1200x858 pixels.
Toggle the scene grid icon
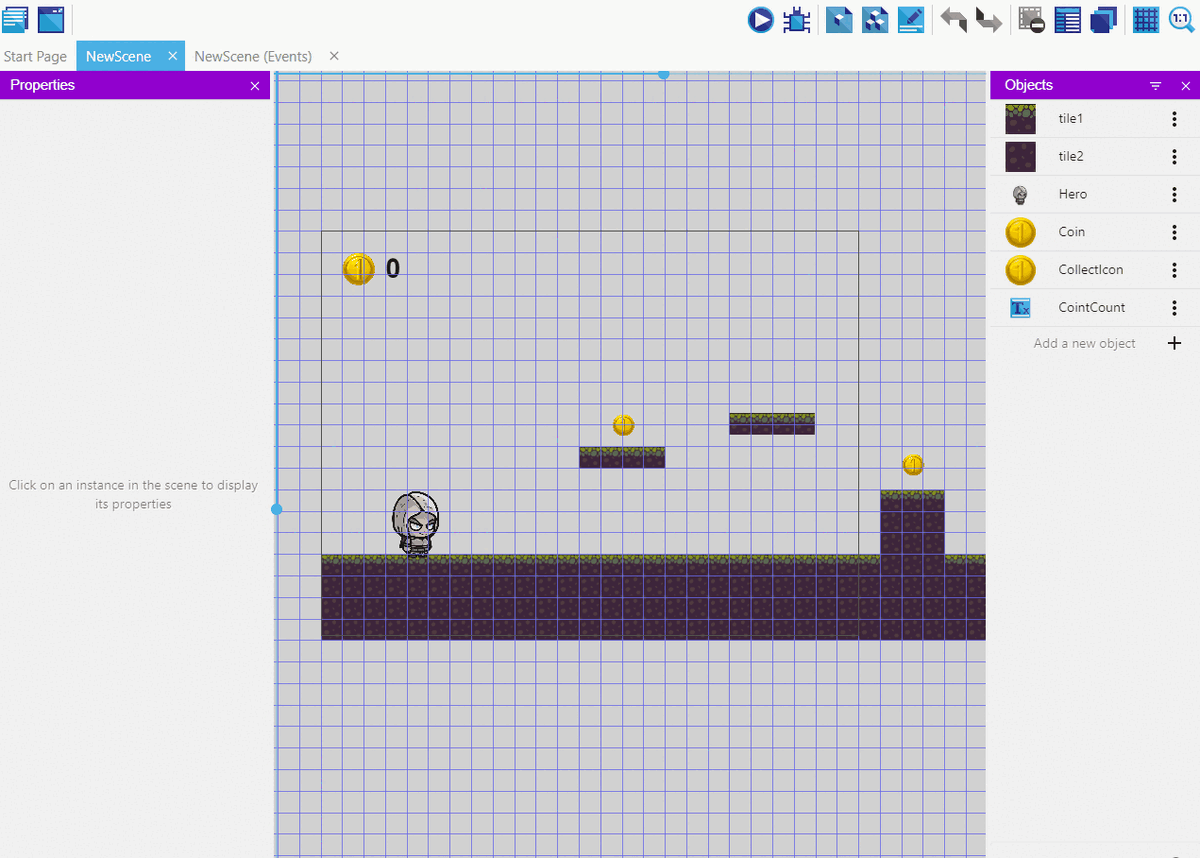point(1145,19)
